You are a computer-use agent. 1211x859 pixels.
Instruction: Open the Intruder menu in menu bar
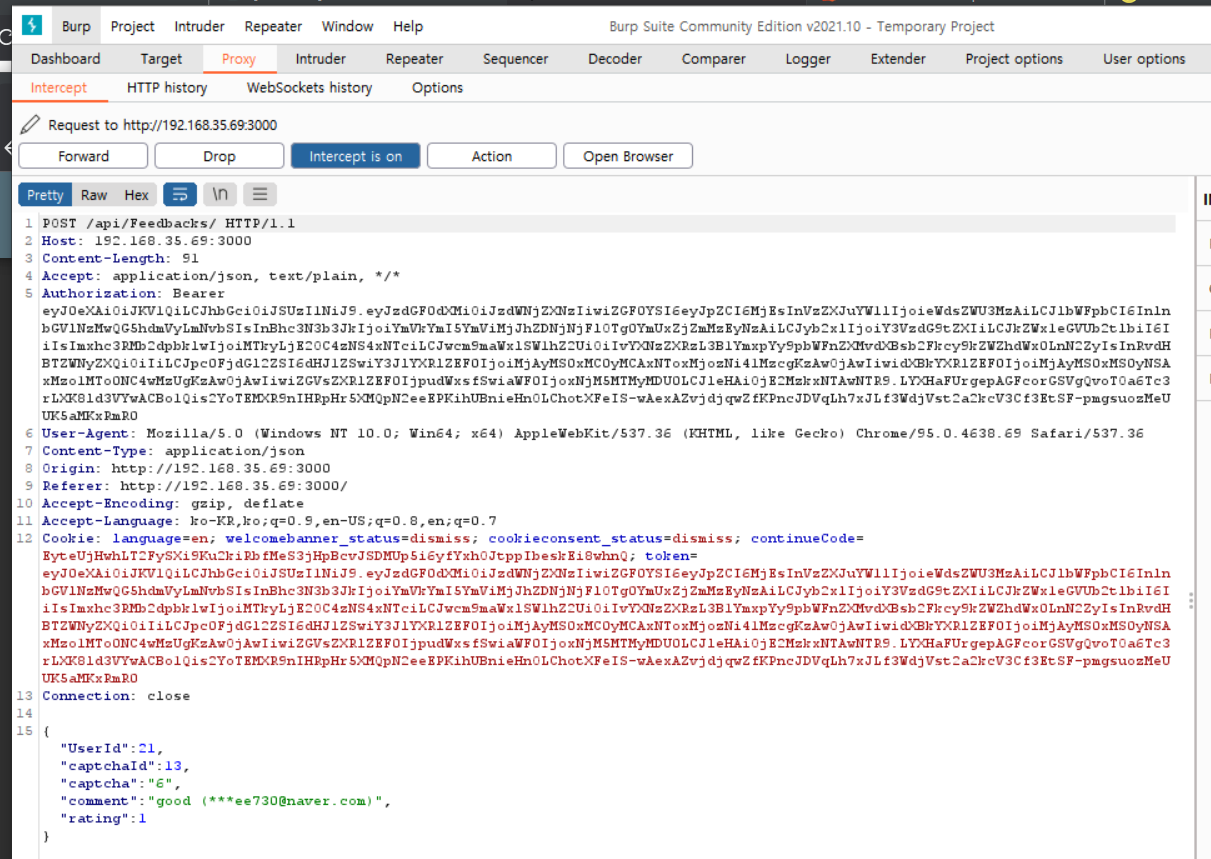click(x=199, y=26)
